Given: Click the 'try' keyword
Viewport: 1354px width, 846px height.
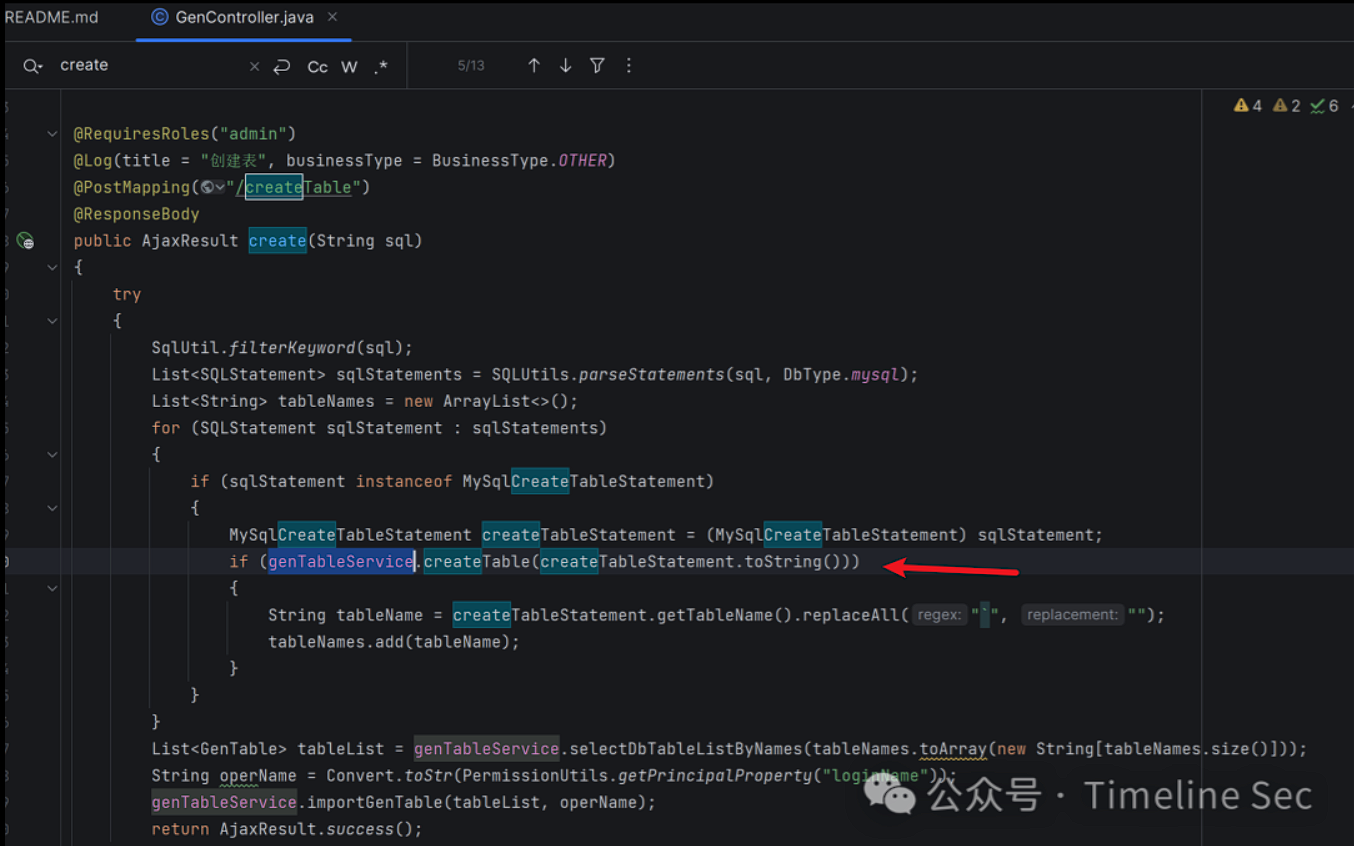Looking at the screenshot, I should (127, 294).
